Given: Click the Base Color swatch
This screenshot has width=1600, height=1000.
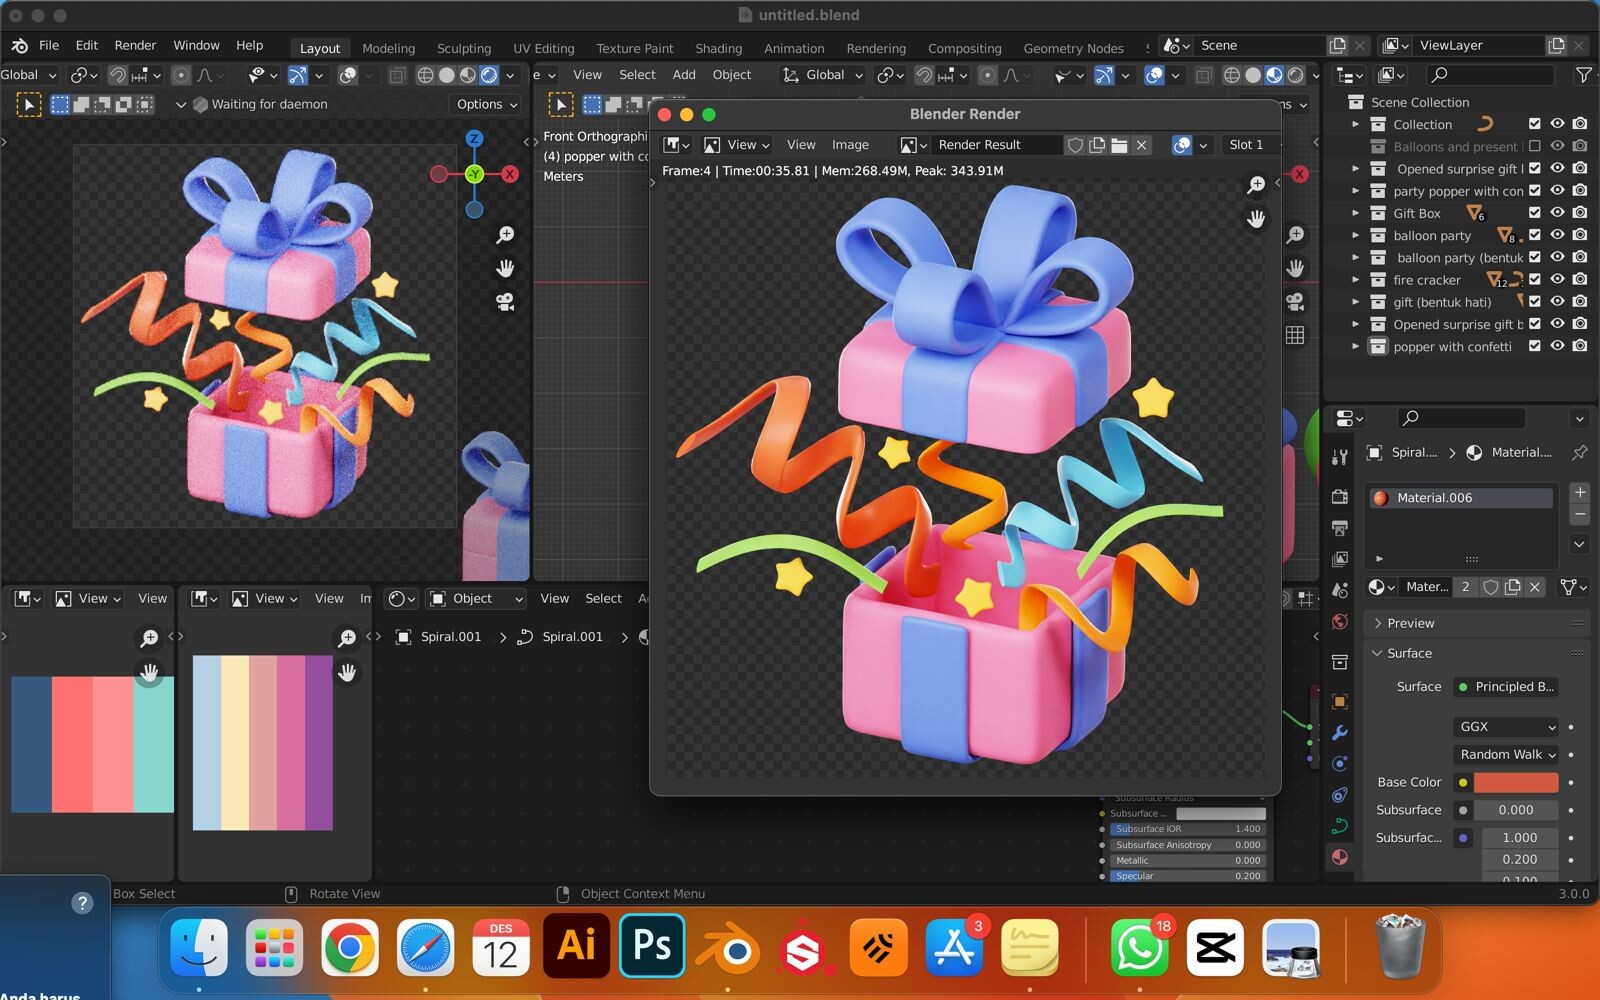Looking at the screenshot, I should click(x=1516, y=782).
